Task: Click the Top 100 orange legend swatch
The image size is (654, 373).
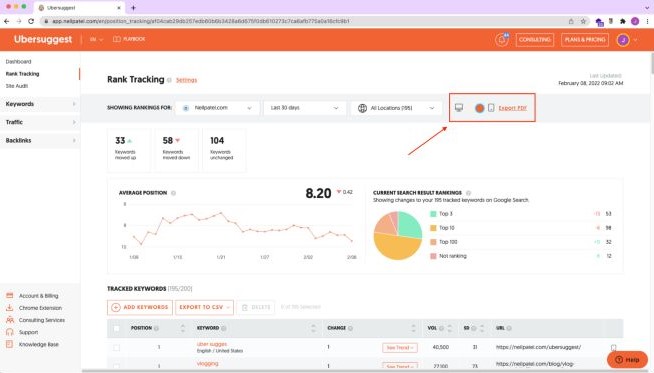Action: 433,242
